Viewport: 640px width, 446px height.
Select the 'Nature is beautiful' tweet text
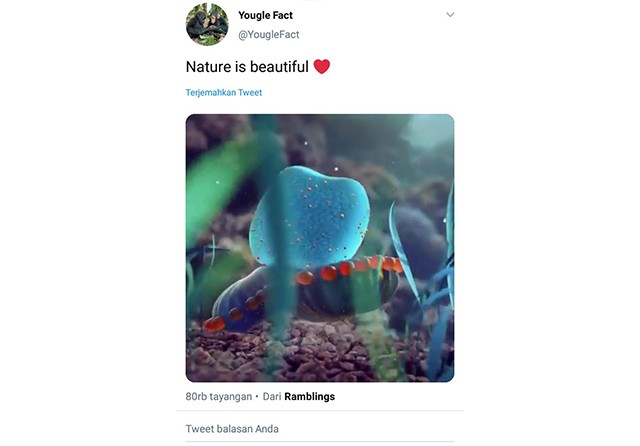coord(247,67)
